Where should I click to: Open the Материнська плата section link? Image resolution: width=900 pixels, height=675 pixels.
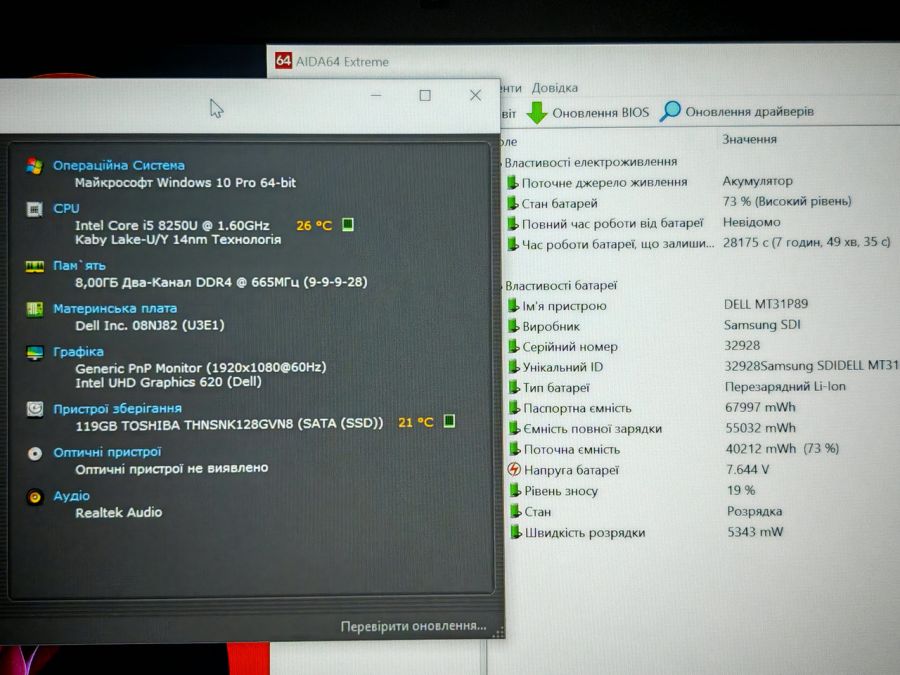[115, 309]
